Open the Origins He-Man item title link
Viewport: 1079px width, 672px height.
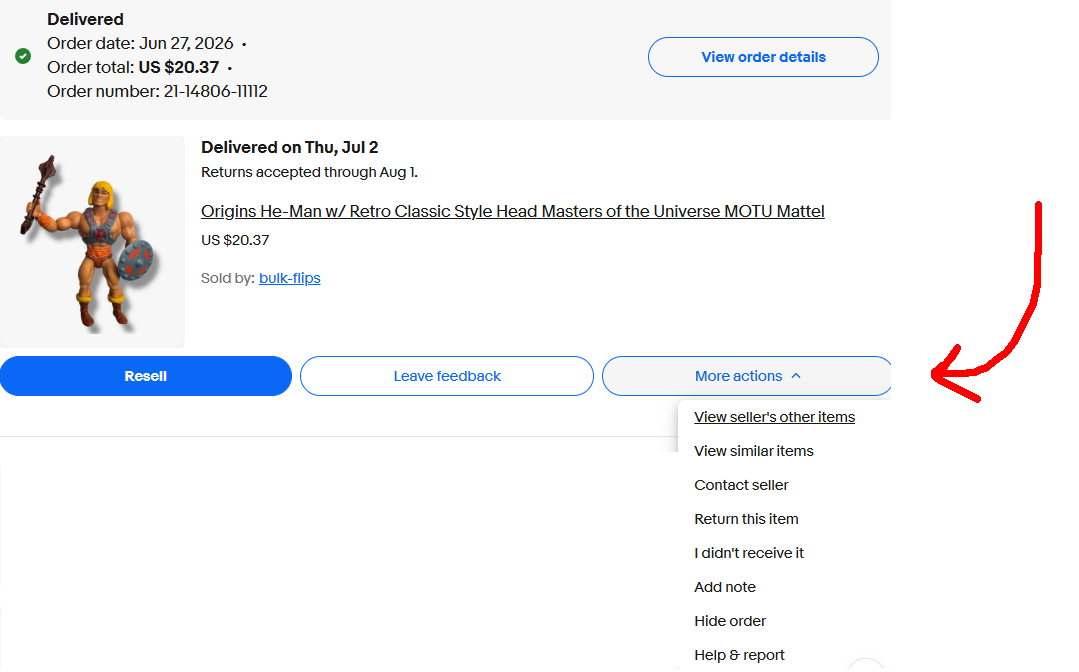click(513, 211)
